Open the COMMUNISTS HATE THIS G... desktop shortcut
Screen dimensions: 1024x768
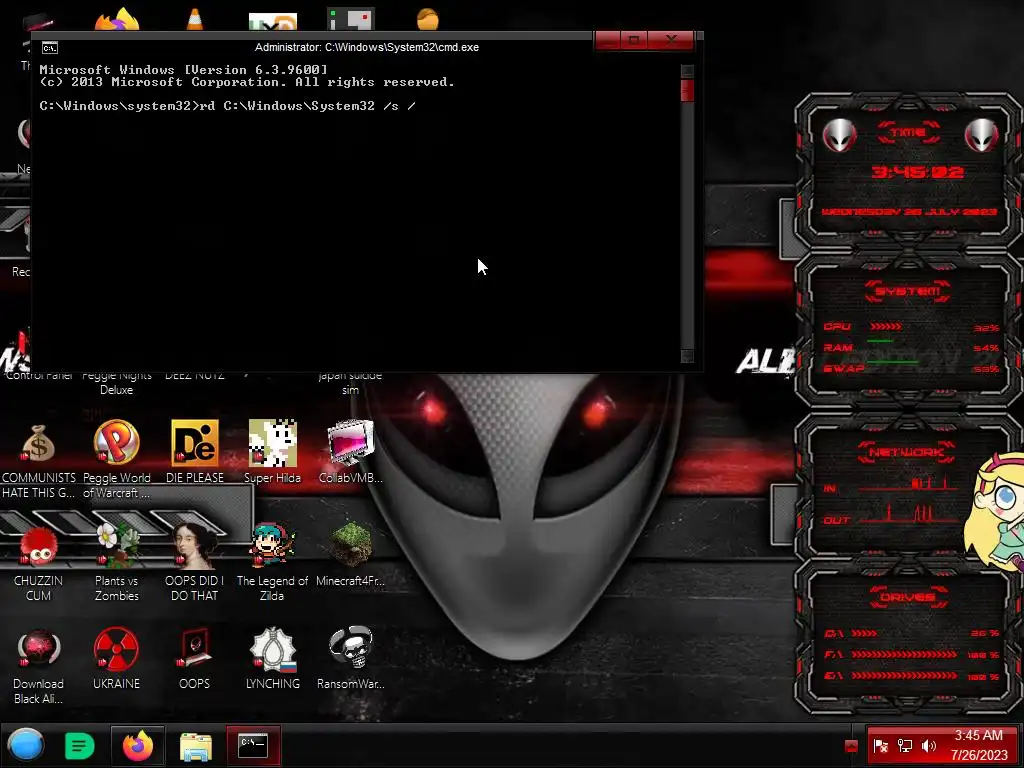pos(38,461)
